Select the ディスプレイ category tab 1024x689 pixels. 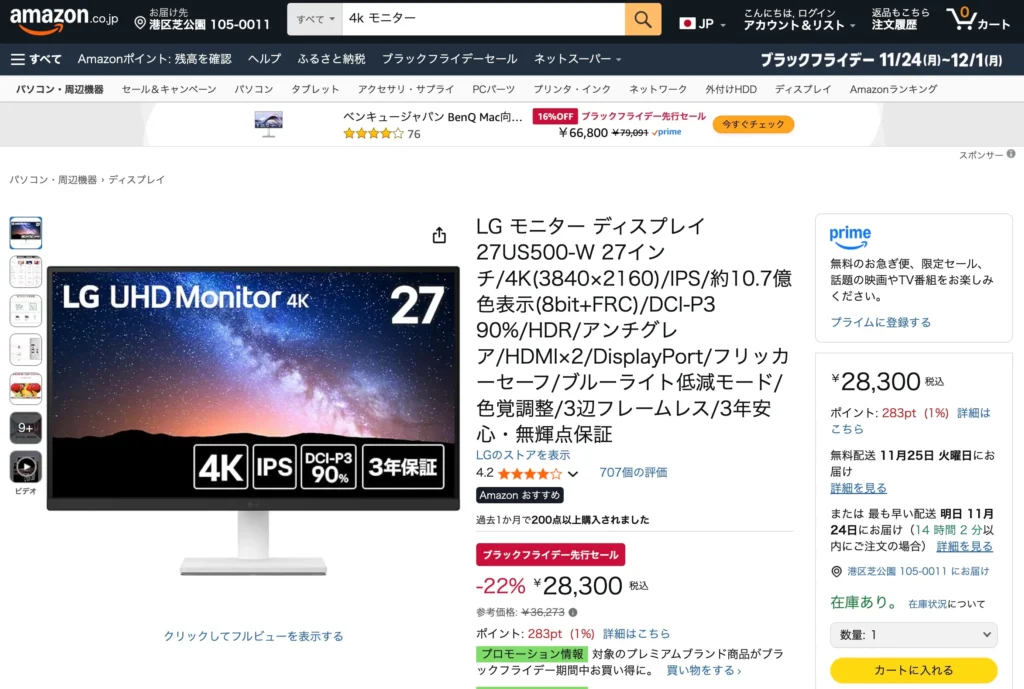pos(803,89)
